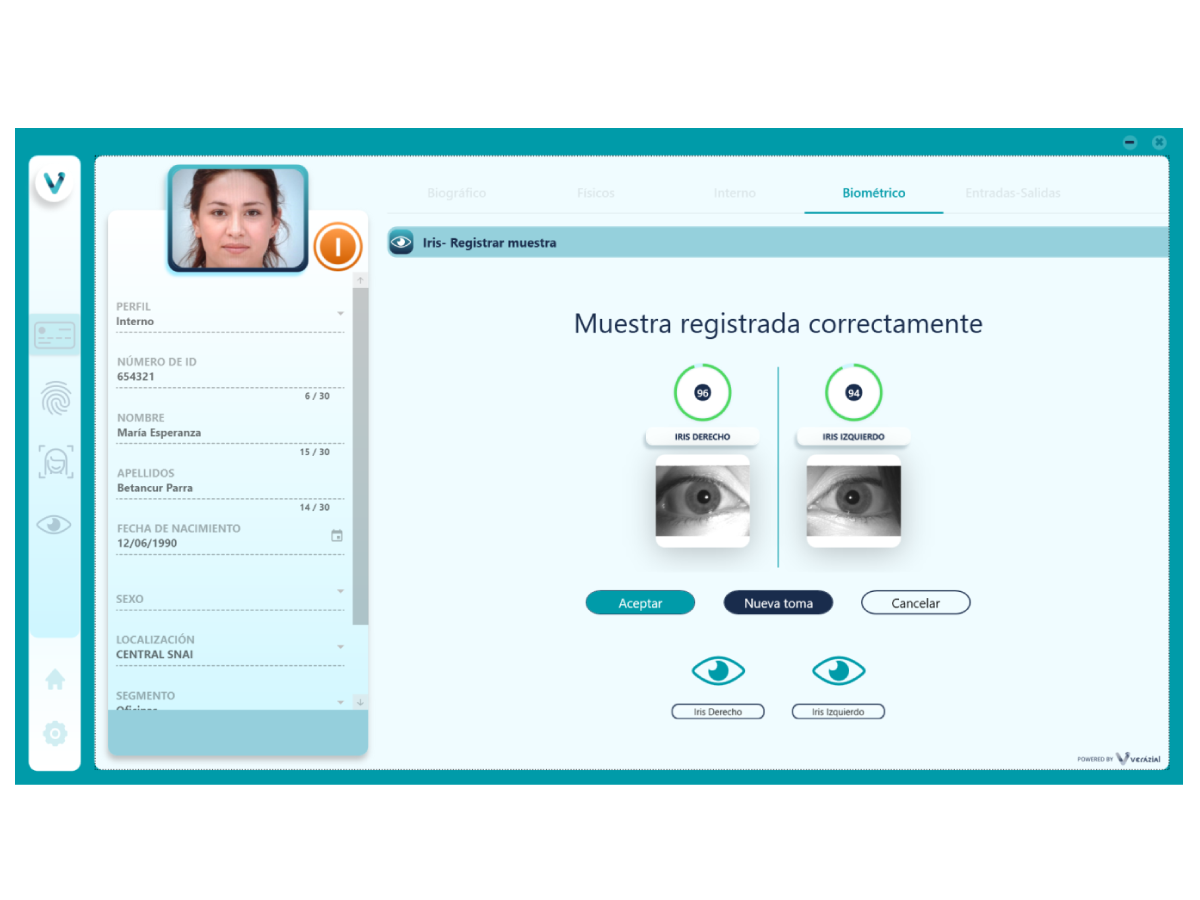Switch to the Biográfico tab
This screenshot has width=1200, height=900.
[x=456, y=193]
